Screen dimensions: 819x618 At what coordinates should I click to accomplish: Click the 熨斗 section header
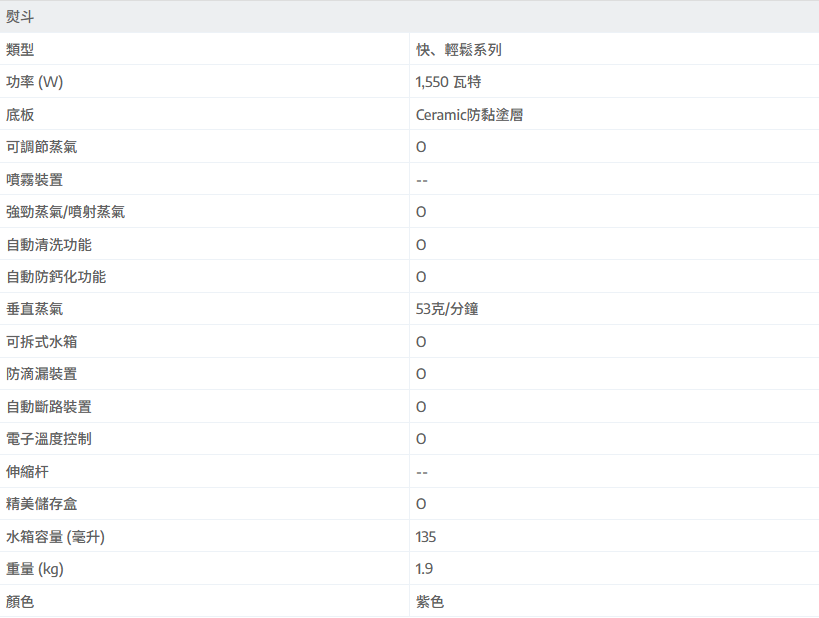(x=20, y=17)
